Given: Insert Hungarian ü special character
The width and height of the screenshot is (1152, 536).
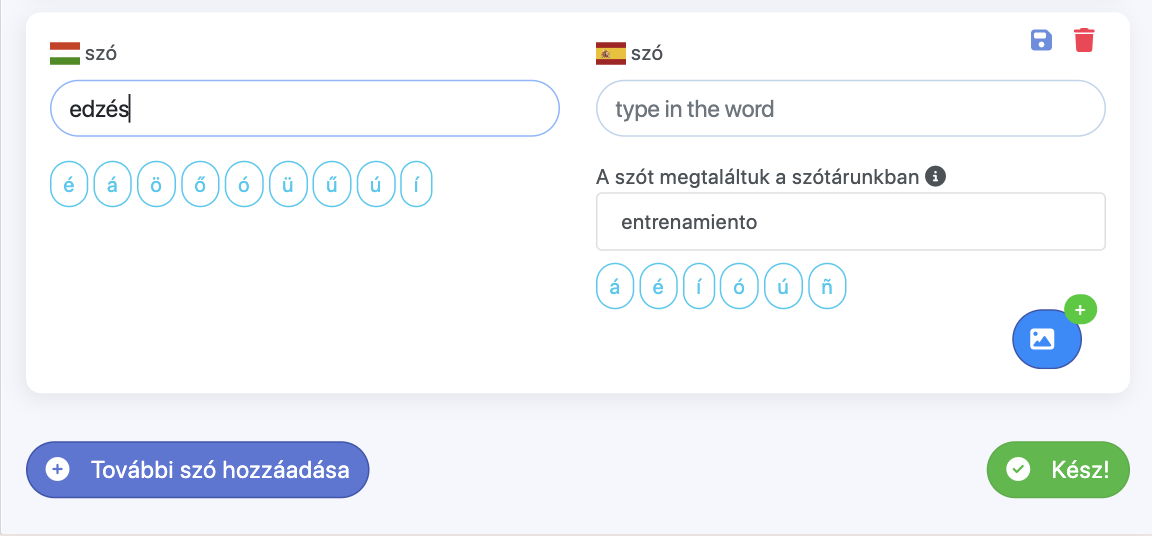Looking at the screenshot, I should (x=288, y=187).
